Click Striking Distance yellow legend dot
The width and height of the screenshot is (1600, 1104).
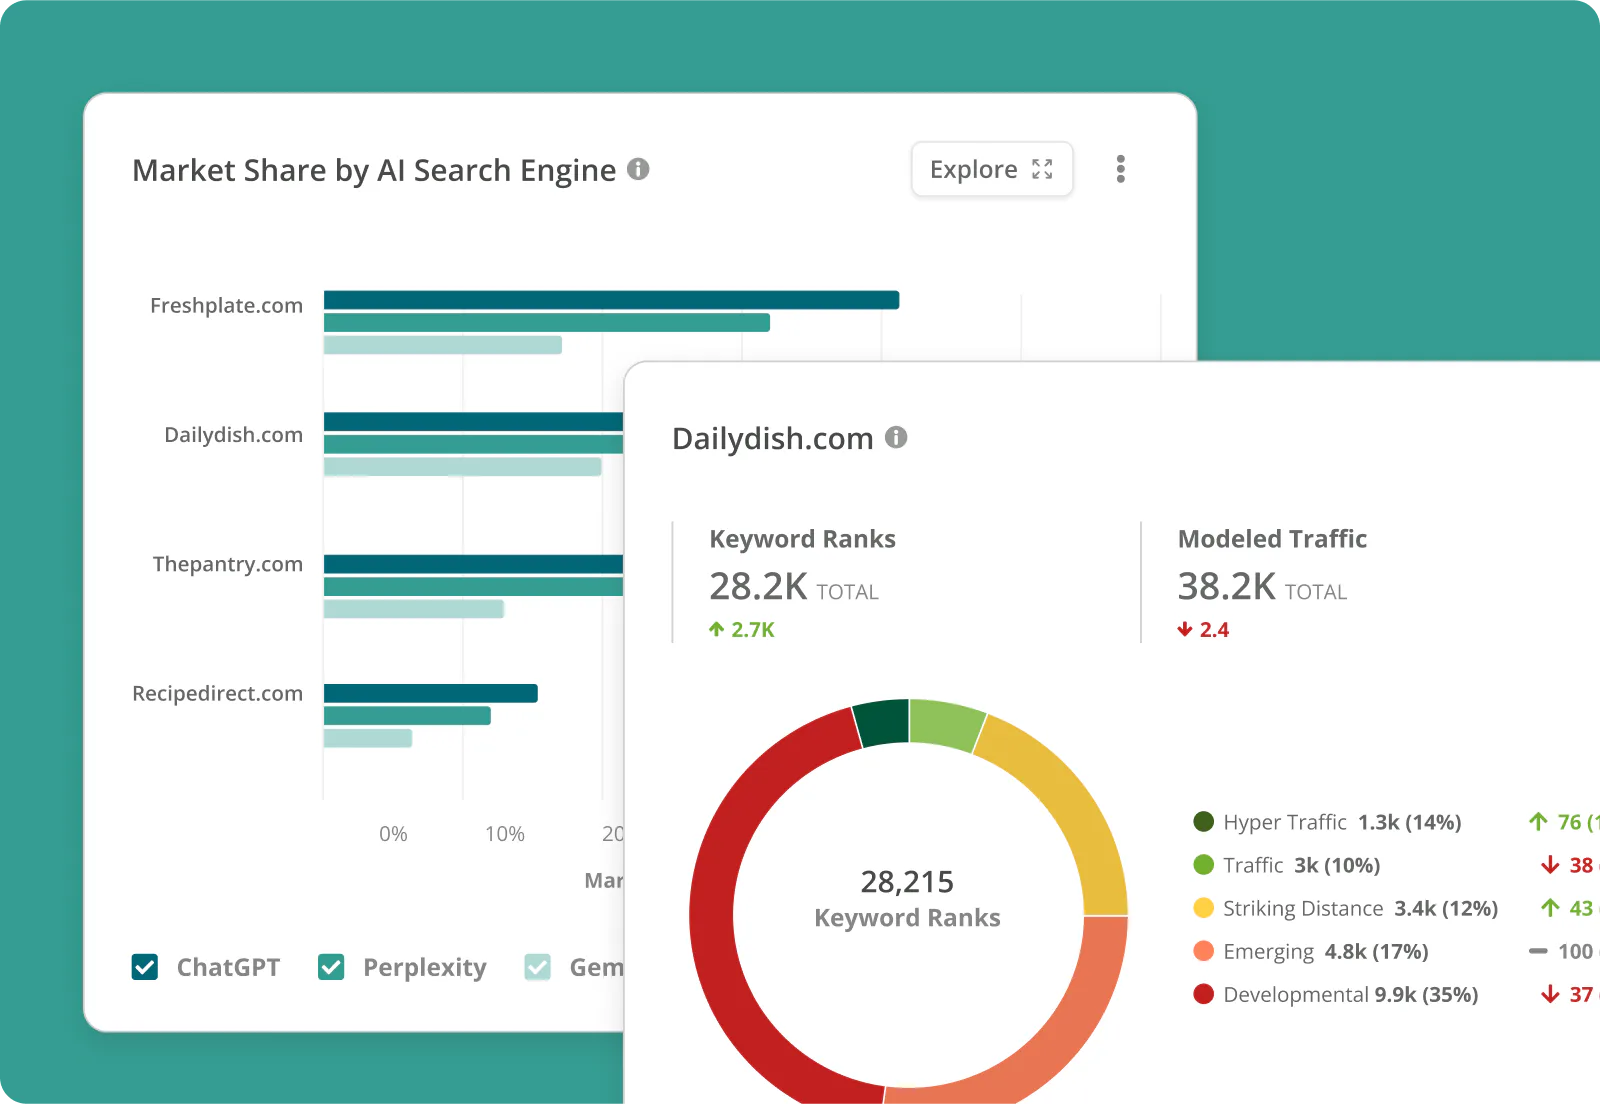1204,908
